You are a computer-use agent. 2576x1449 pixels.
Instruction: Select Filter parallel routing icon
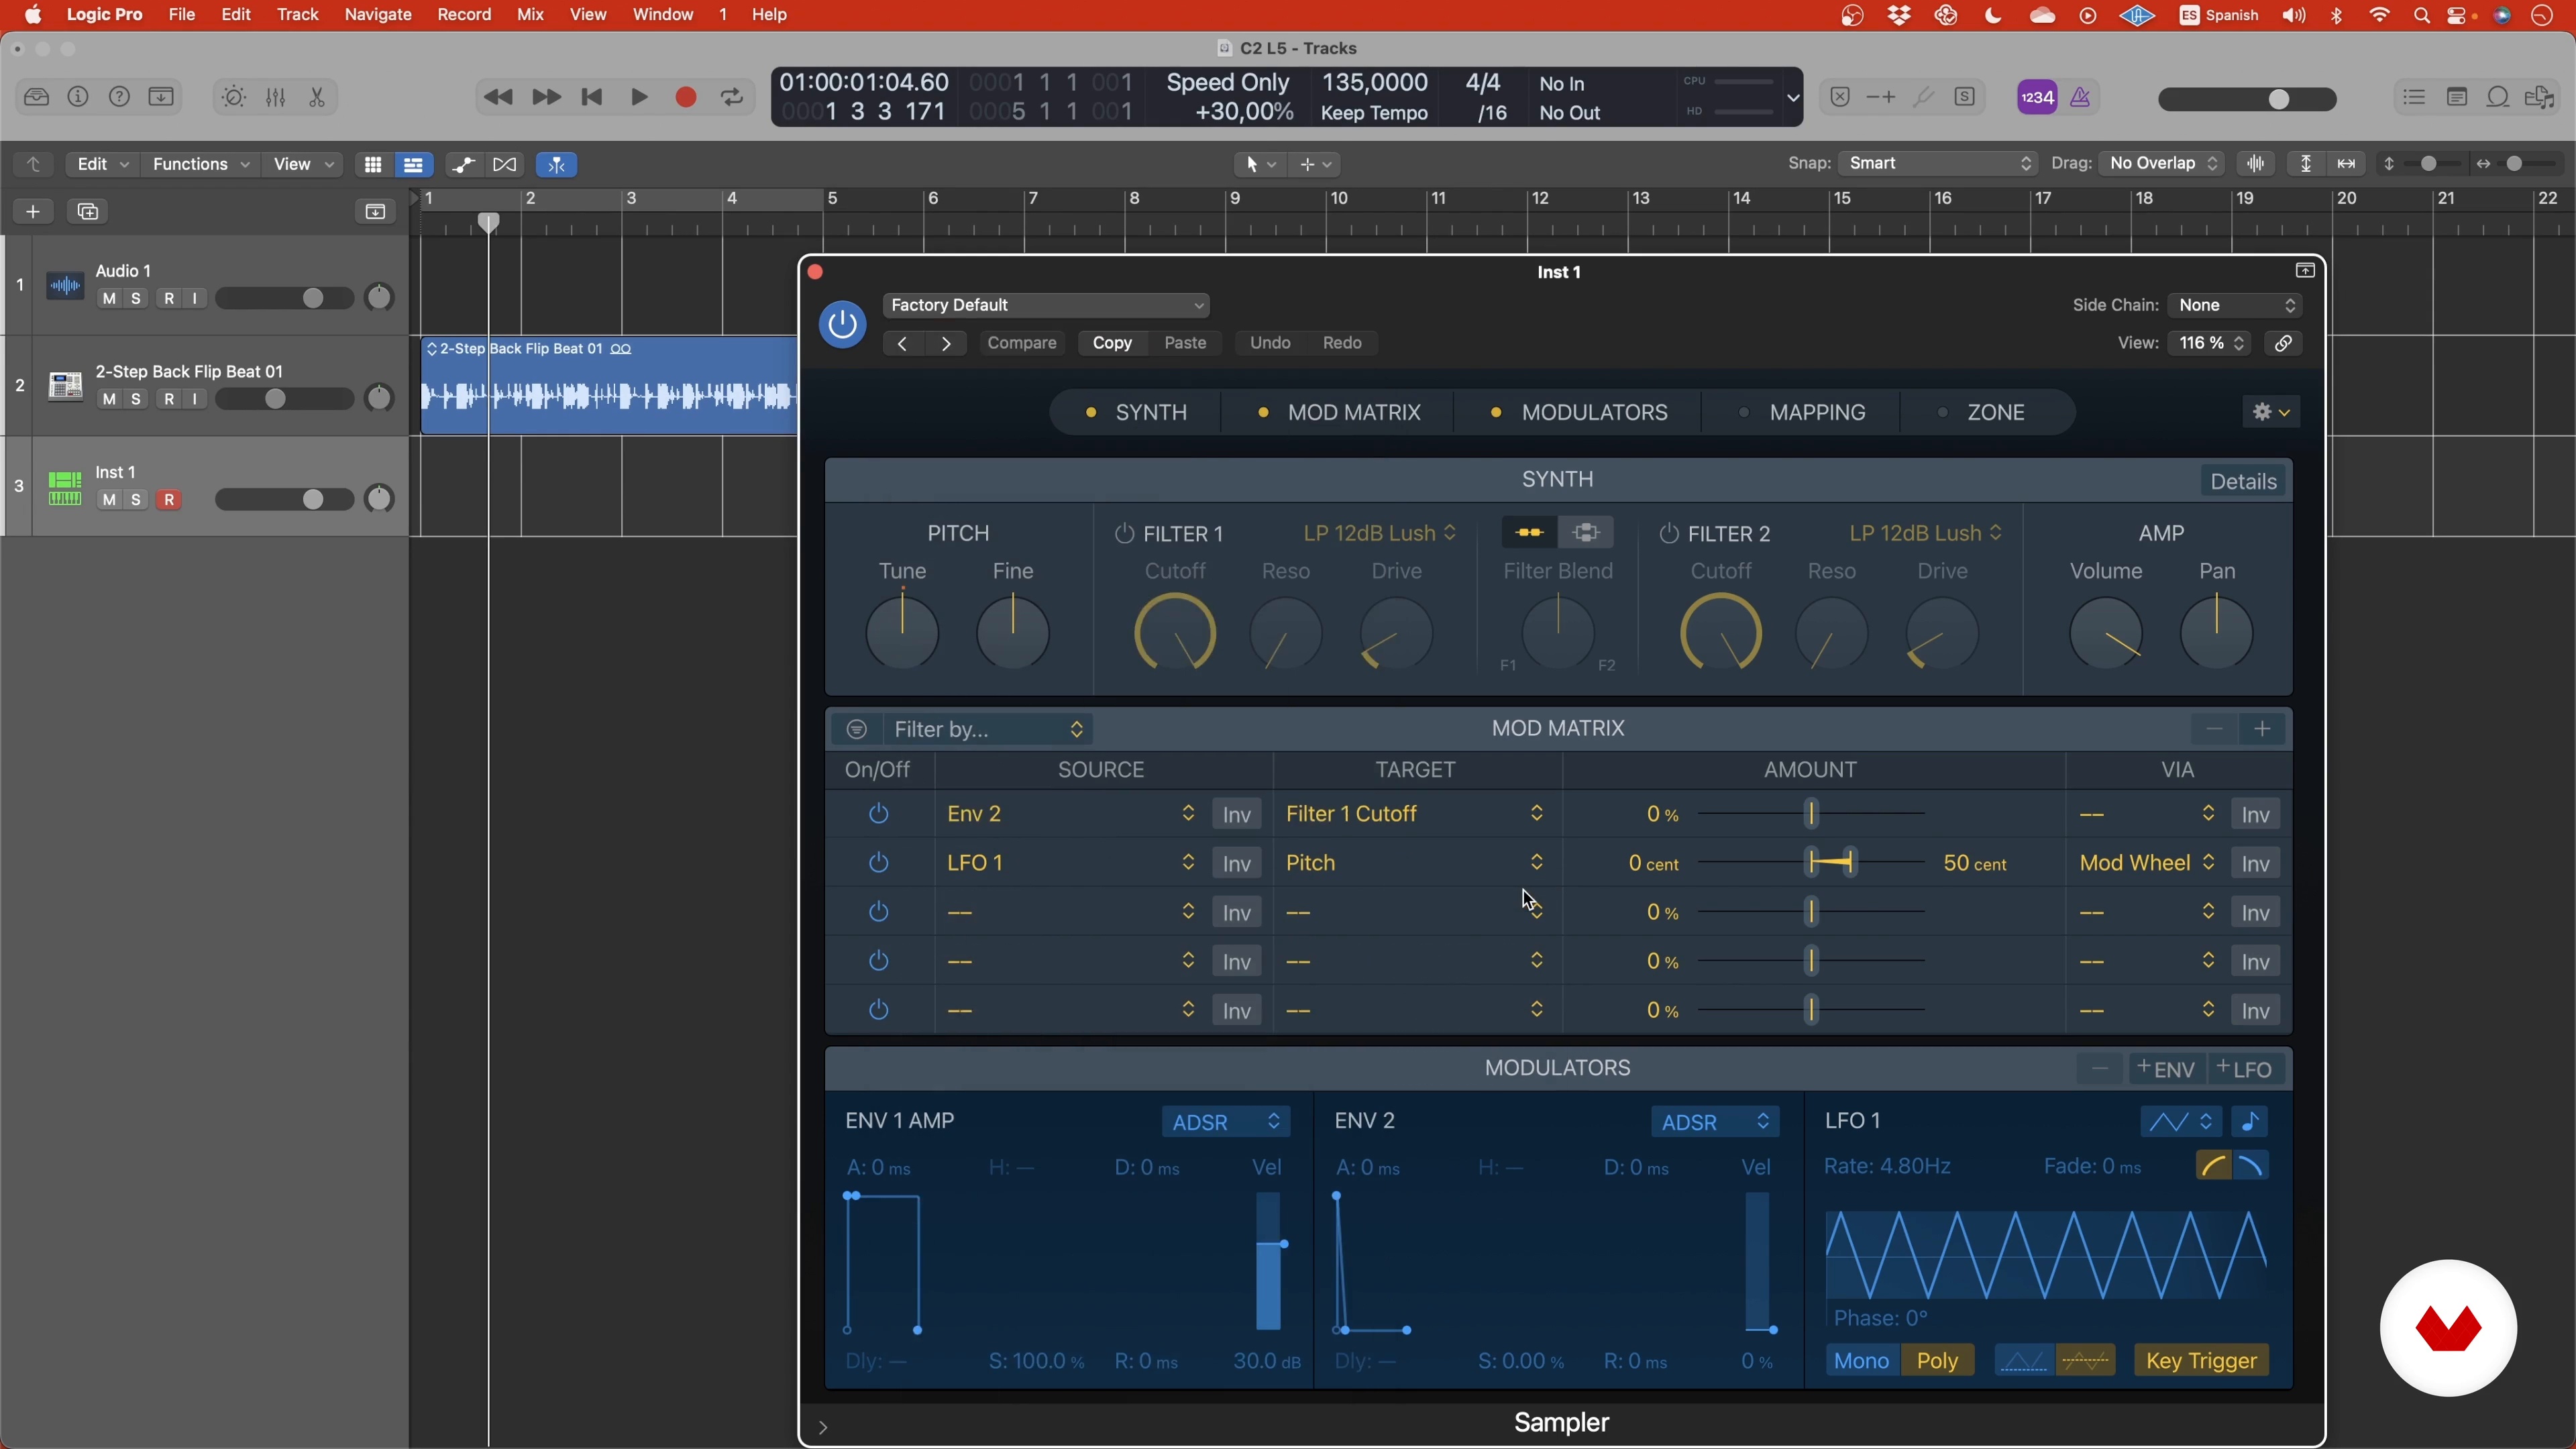pyautogui.click(x=1586, y=533)
